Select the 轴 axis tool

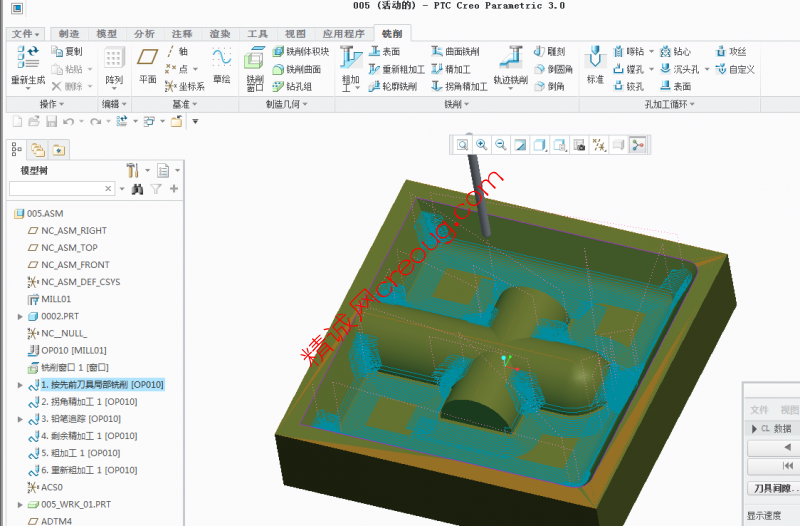tap(177, 52)
